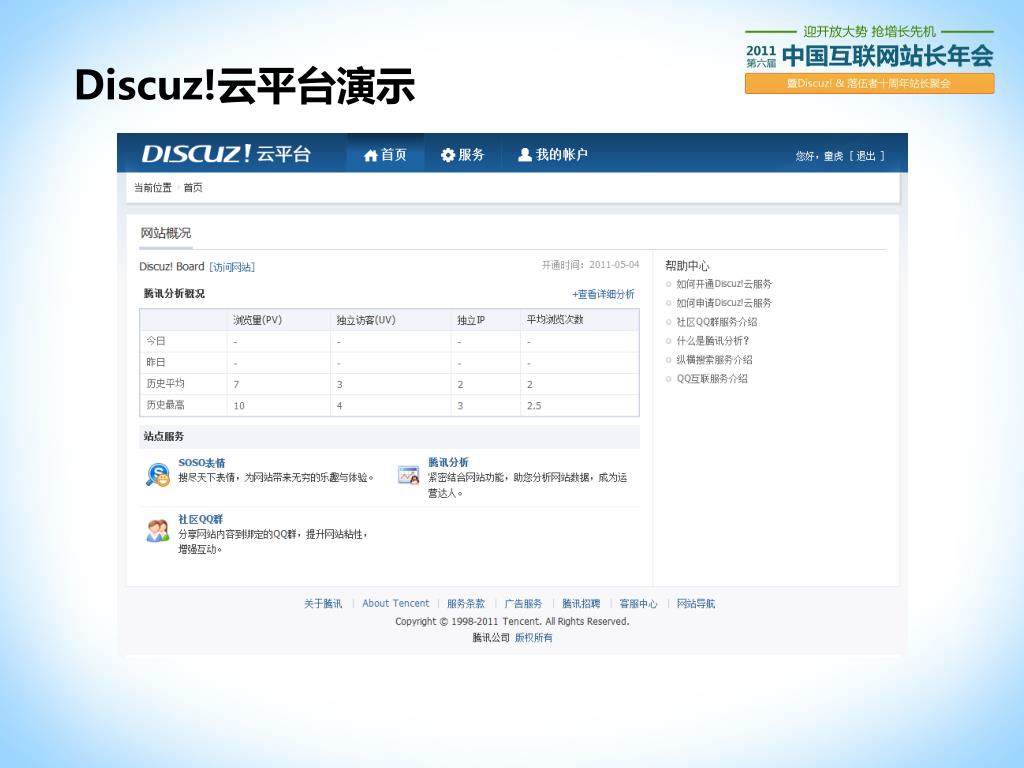
Task: Click the 帮助中心 heading
Action: coord(687,266)
